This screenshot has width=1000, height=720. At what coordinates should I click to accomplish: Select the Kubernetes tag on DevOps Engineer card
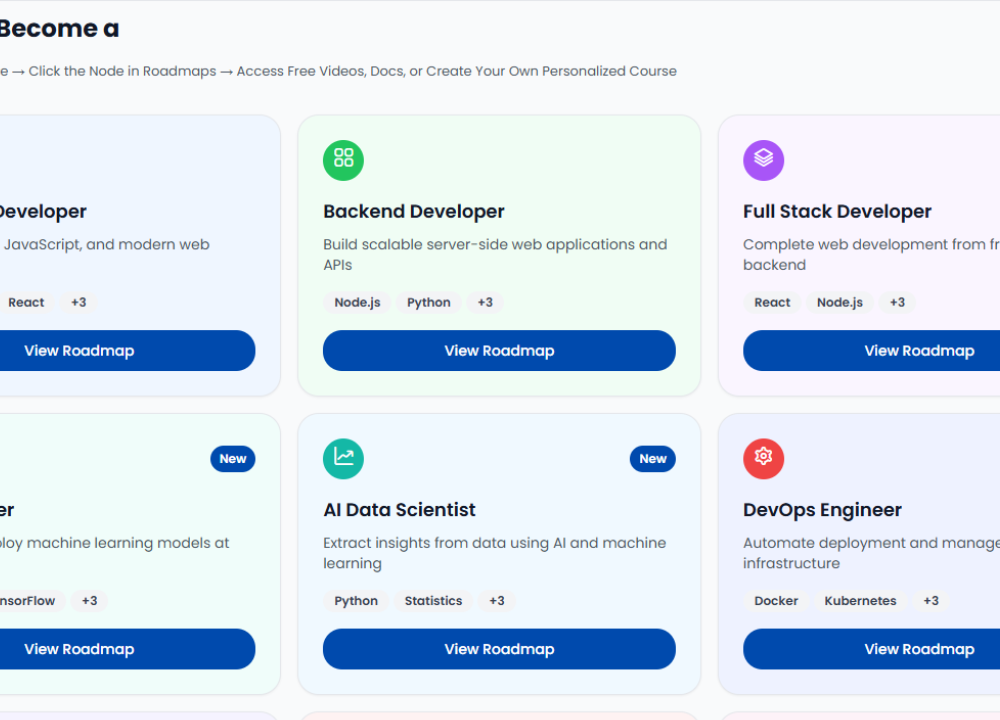point(860,601)
